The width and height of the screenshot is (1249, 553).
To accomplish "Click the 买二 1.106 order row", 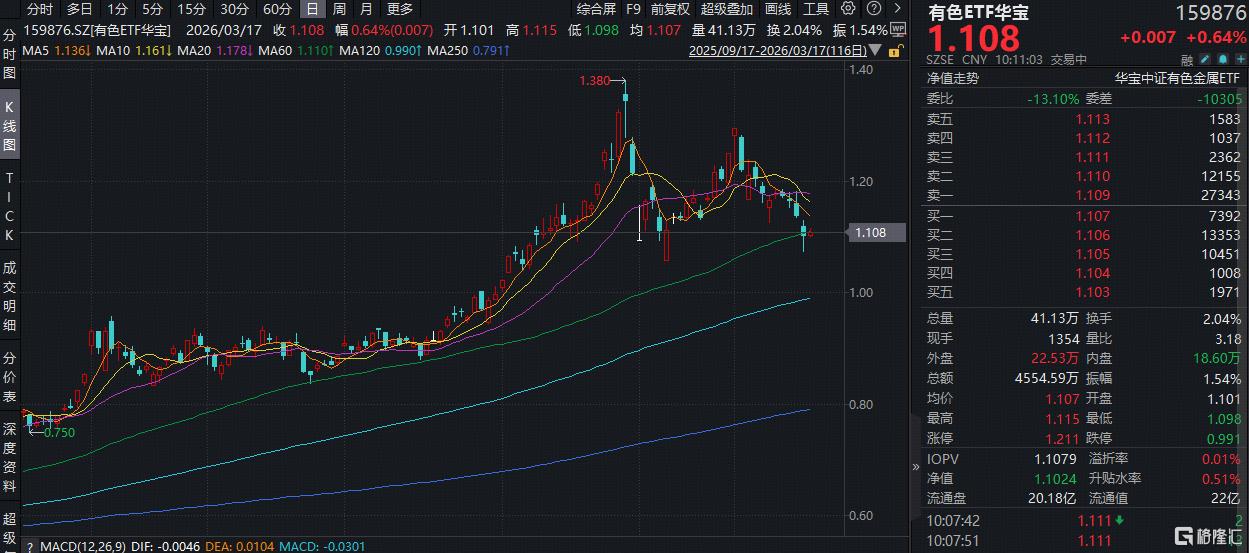I will [1085, 234].
